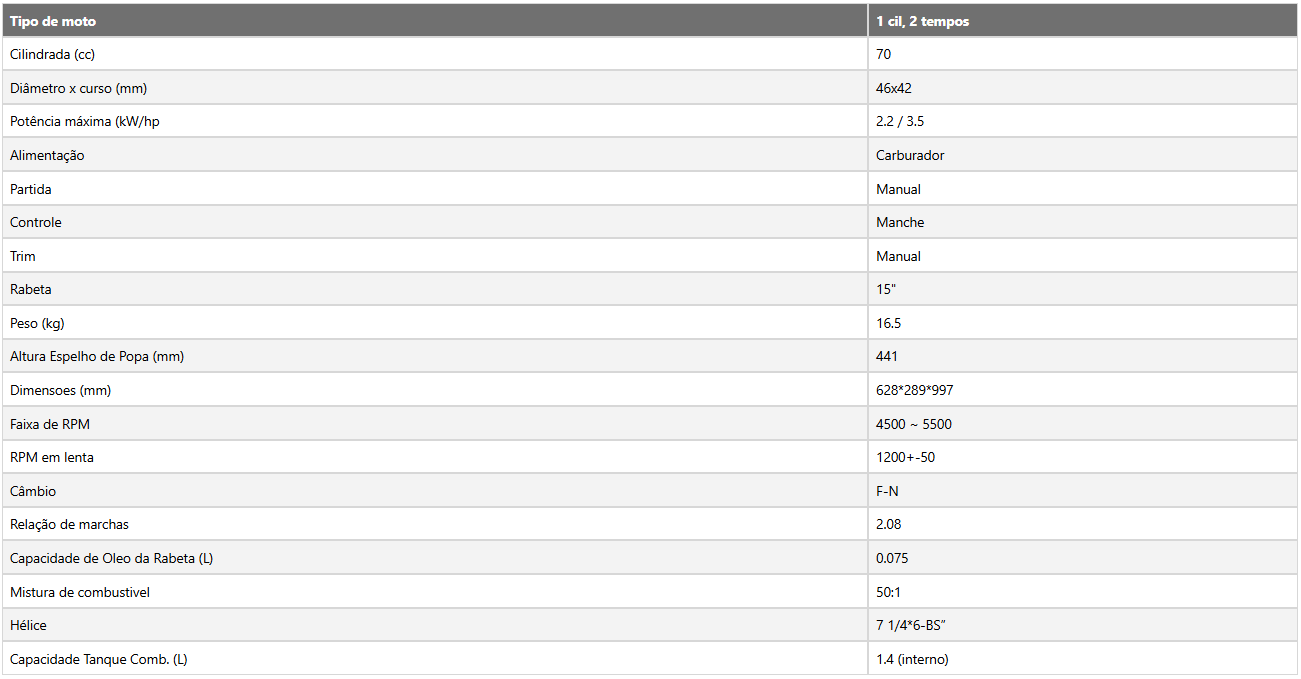Click the 'Relação de marchas' row label
The height and width of the screenshot is (679, 1301).
(69, 524)
